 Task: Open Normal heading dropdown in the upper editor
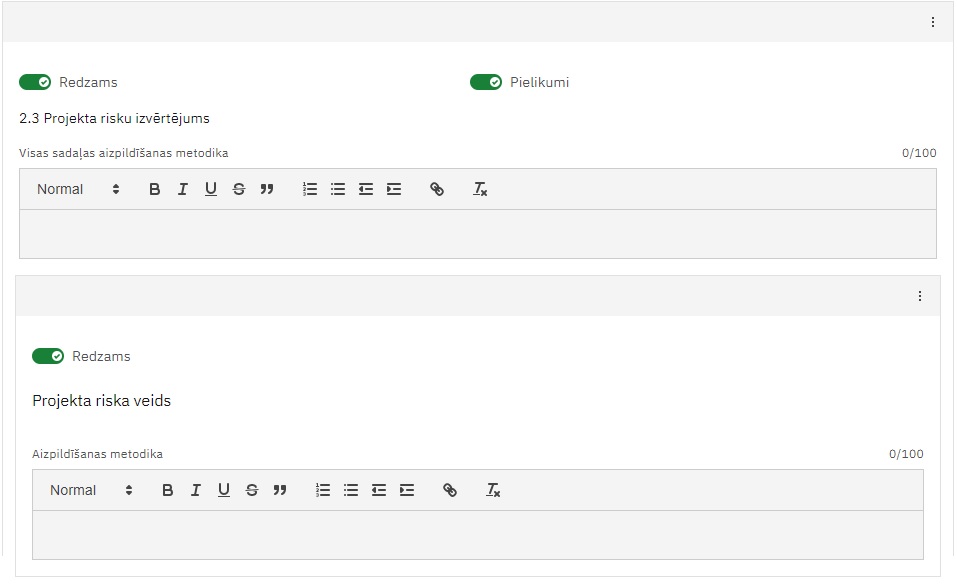pyautogui.click(x=78, y=189)
